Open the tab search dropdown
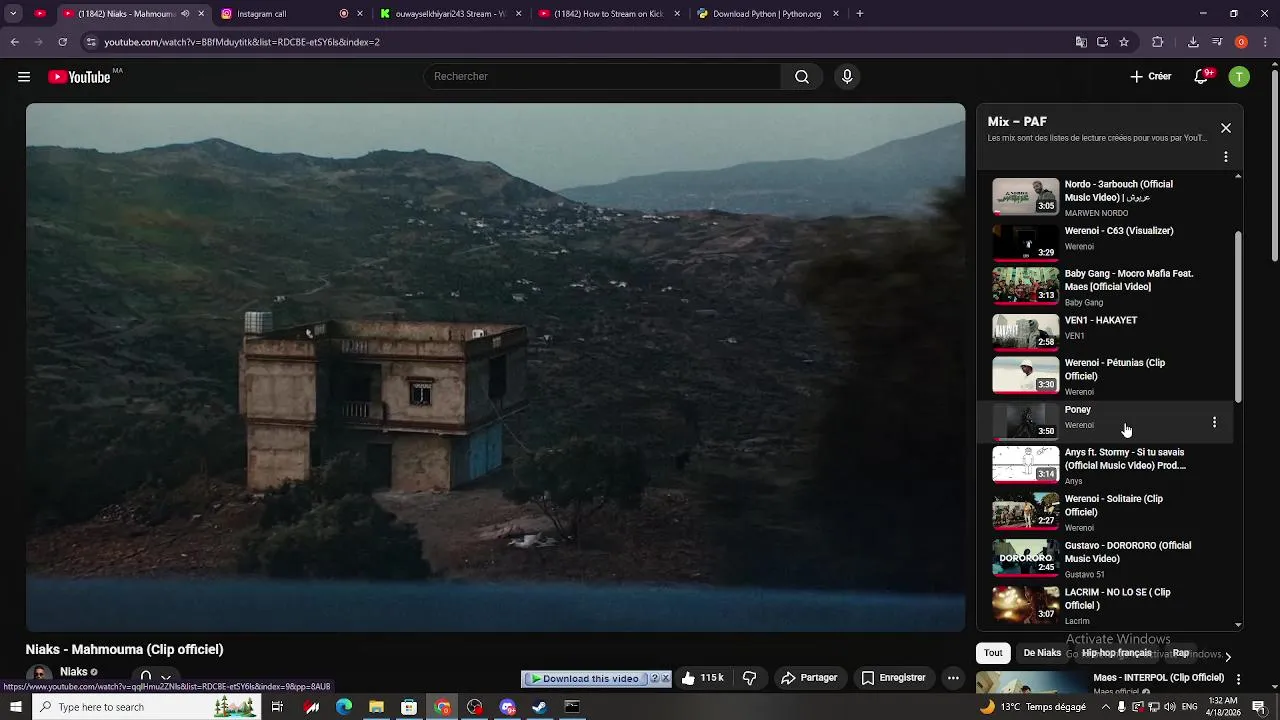The width and height of the screenshot is (1280, 720). tap(13, 14)
